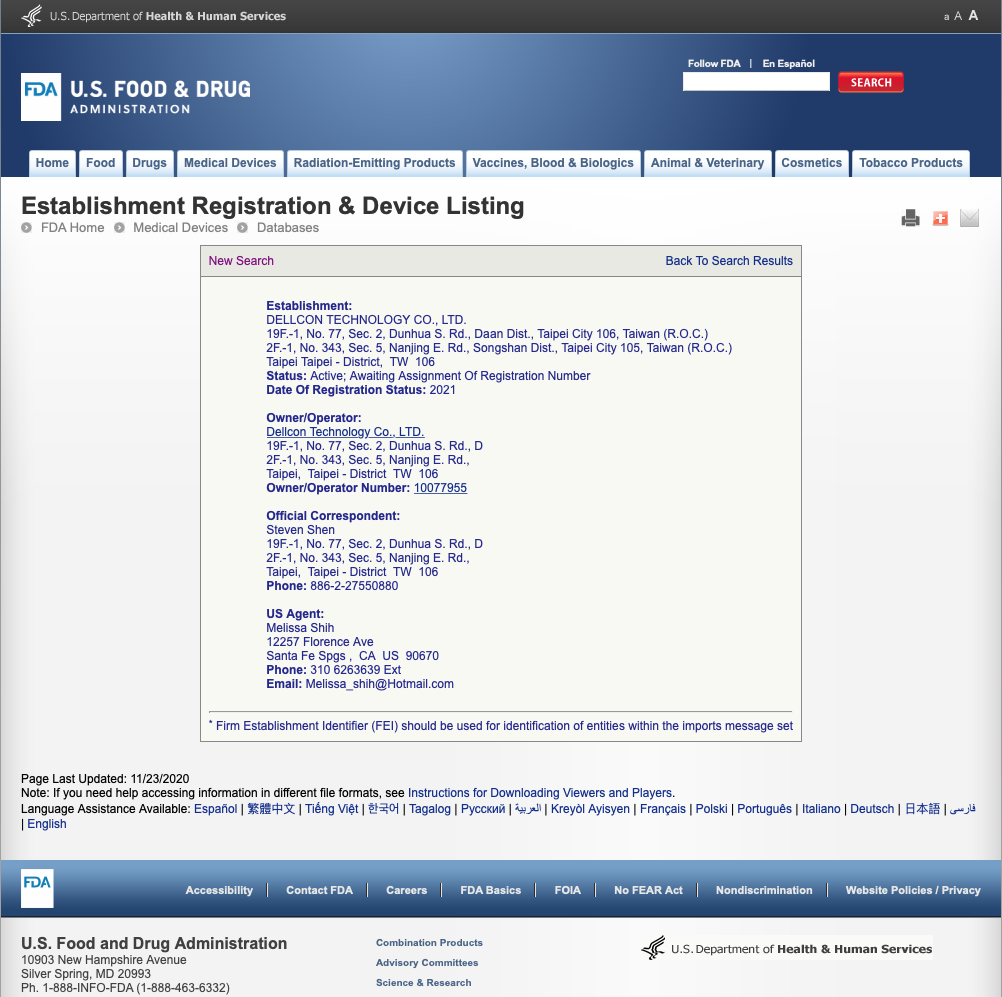This screenshot has width=1002, height=997.
Task: Open the Combination Products link
Action: (x=429, y=943)
